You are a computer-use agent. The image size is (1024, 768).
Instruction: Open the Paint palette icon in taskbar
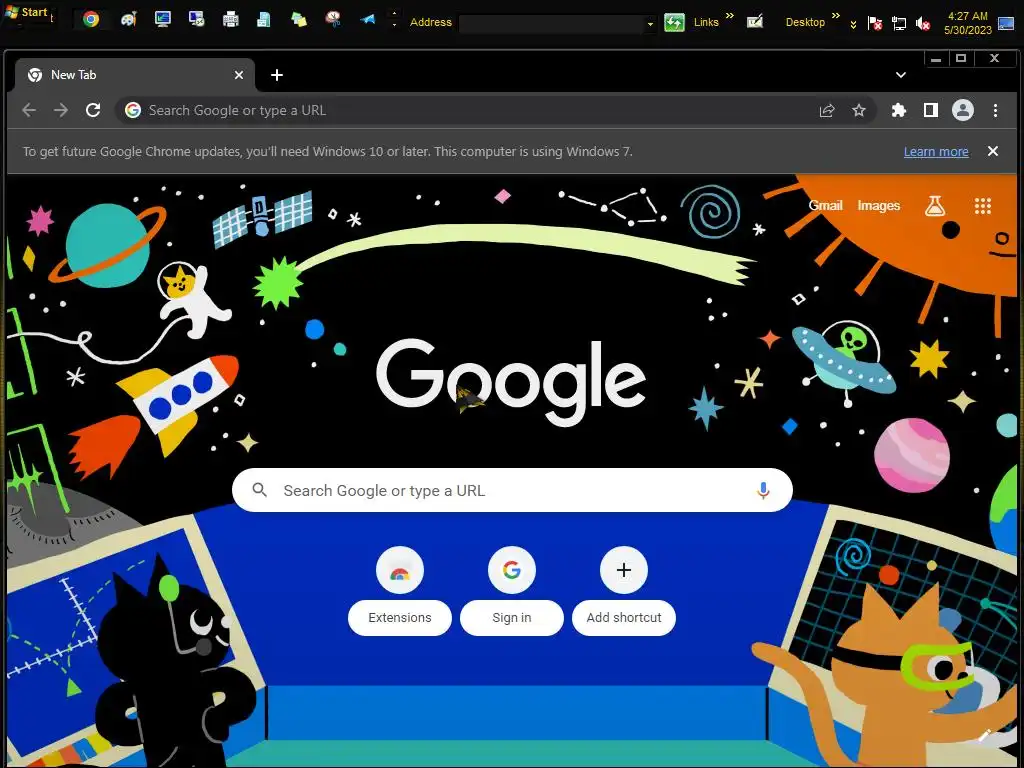click(128, 20)
